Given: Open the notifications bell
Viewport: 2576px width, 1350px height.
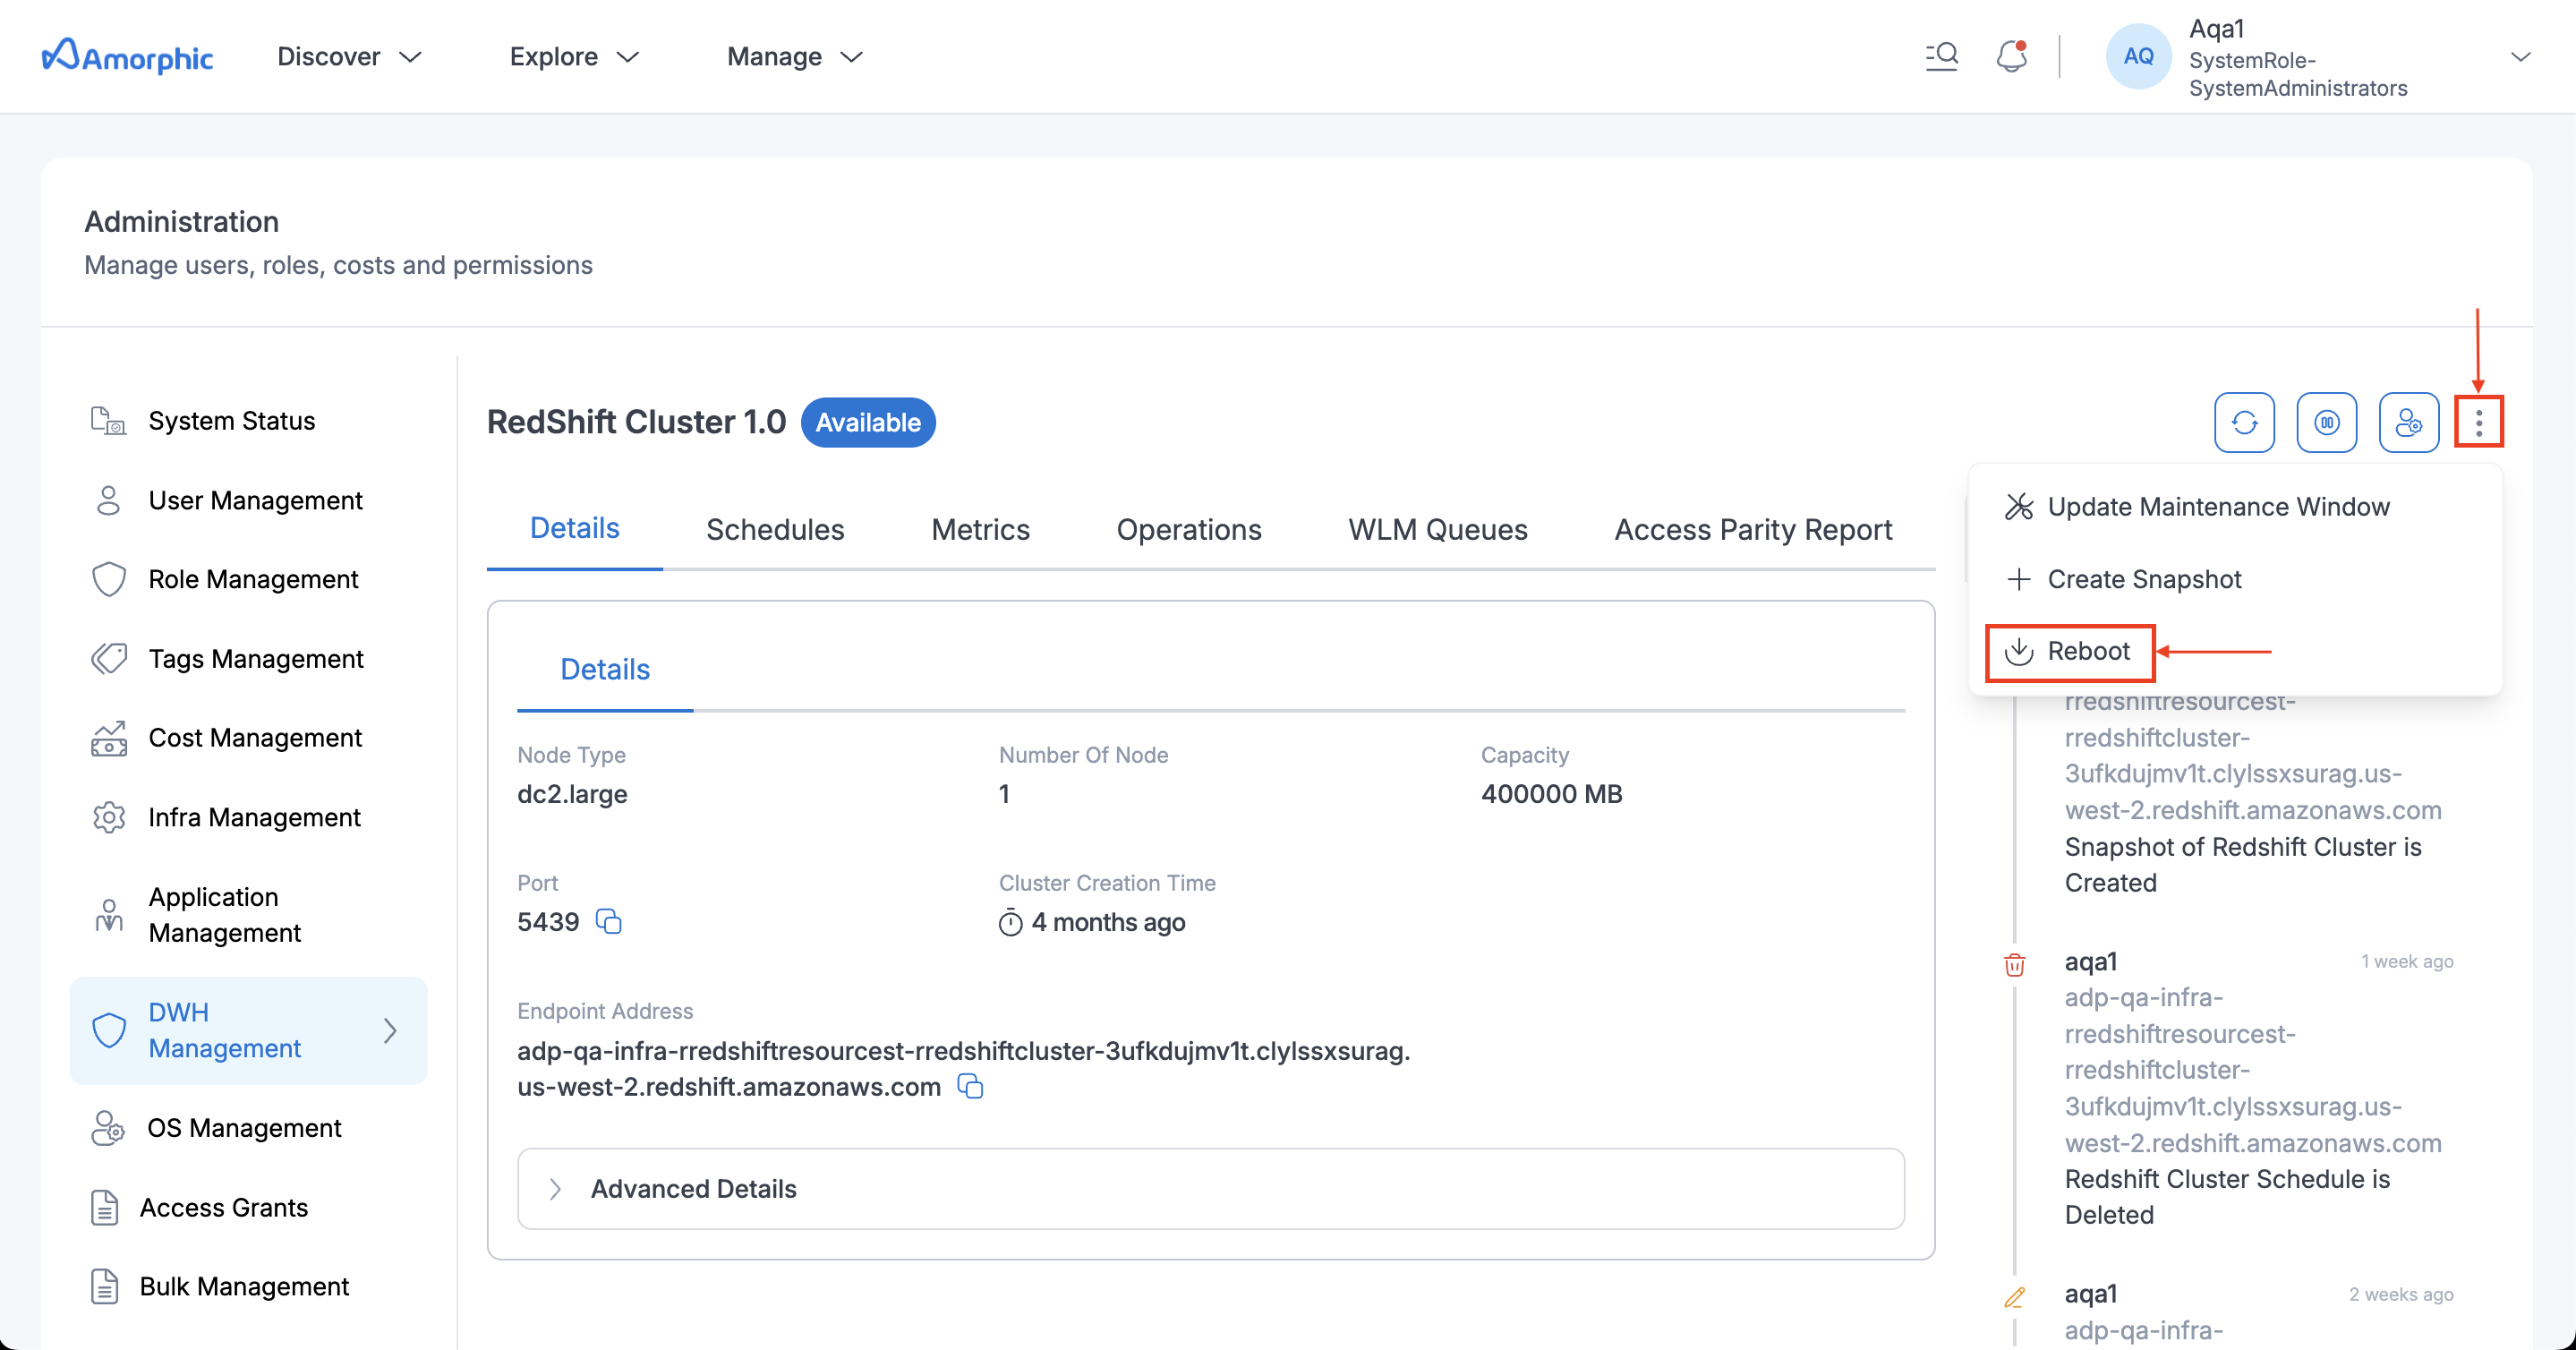Looking at the screenshot, I should coord(2011,56).
